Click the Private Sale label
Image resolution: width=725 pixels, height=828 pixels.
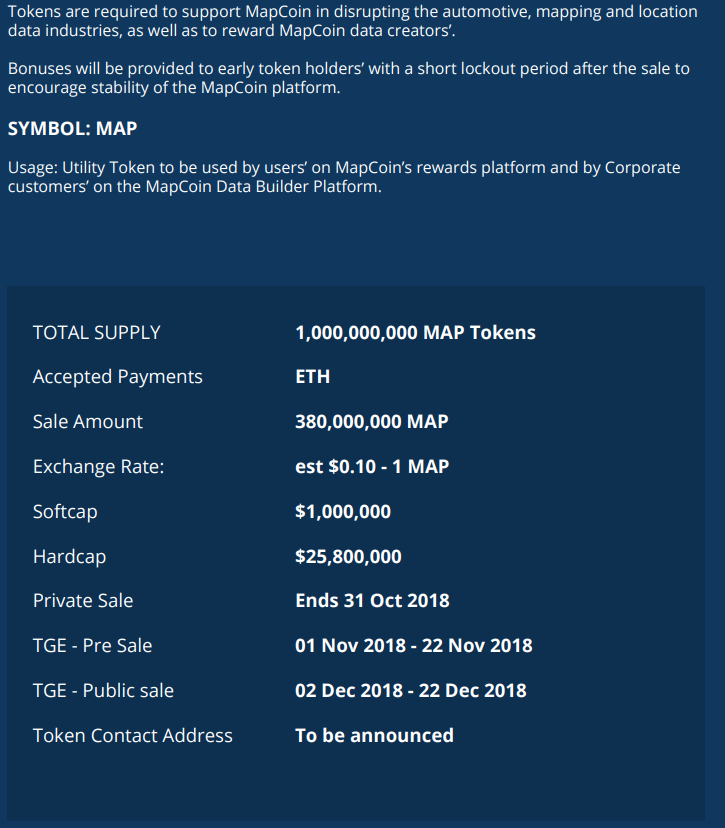pyautogui.click(x=82, y=601)
